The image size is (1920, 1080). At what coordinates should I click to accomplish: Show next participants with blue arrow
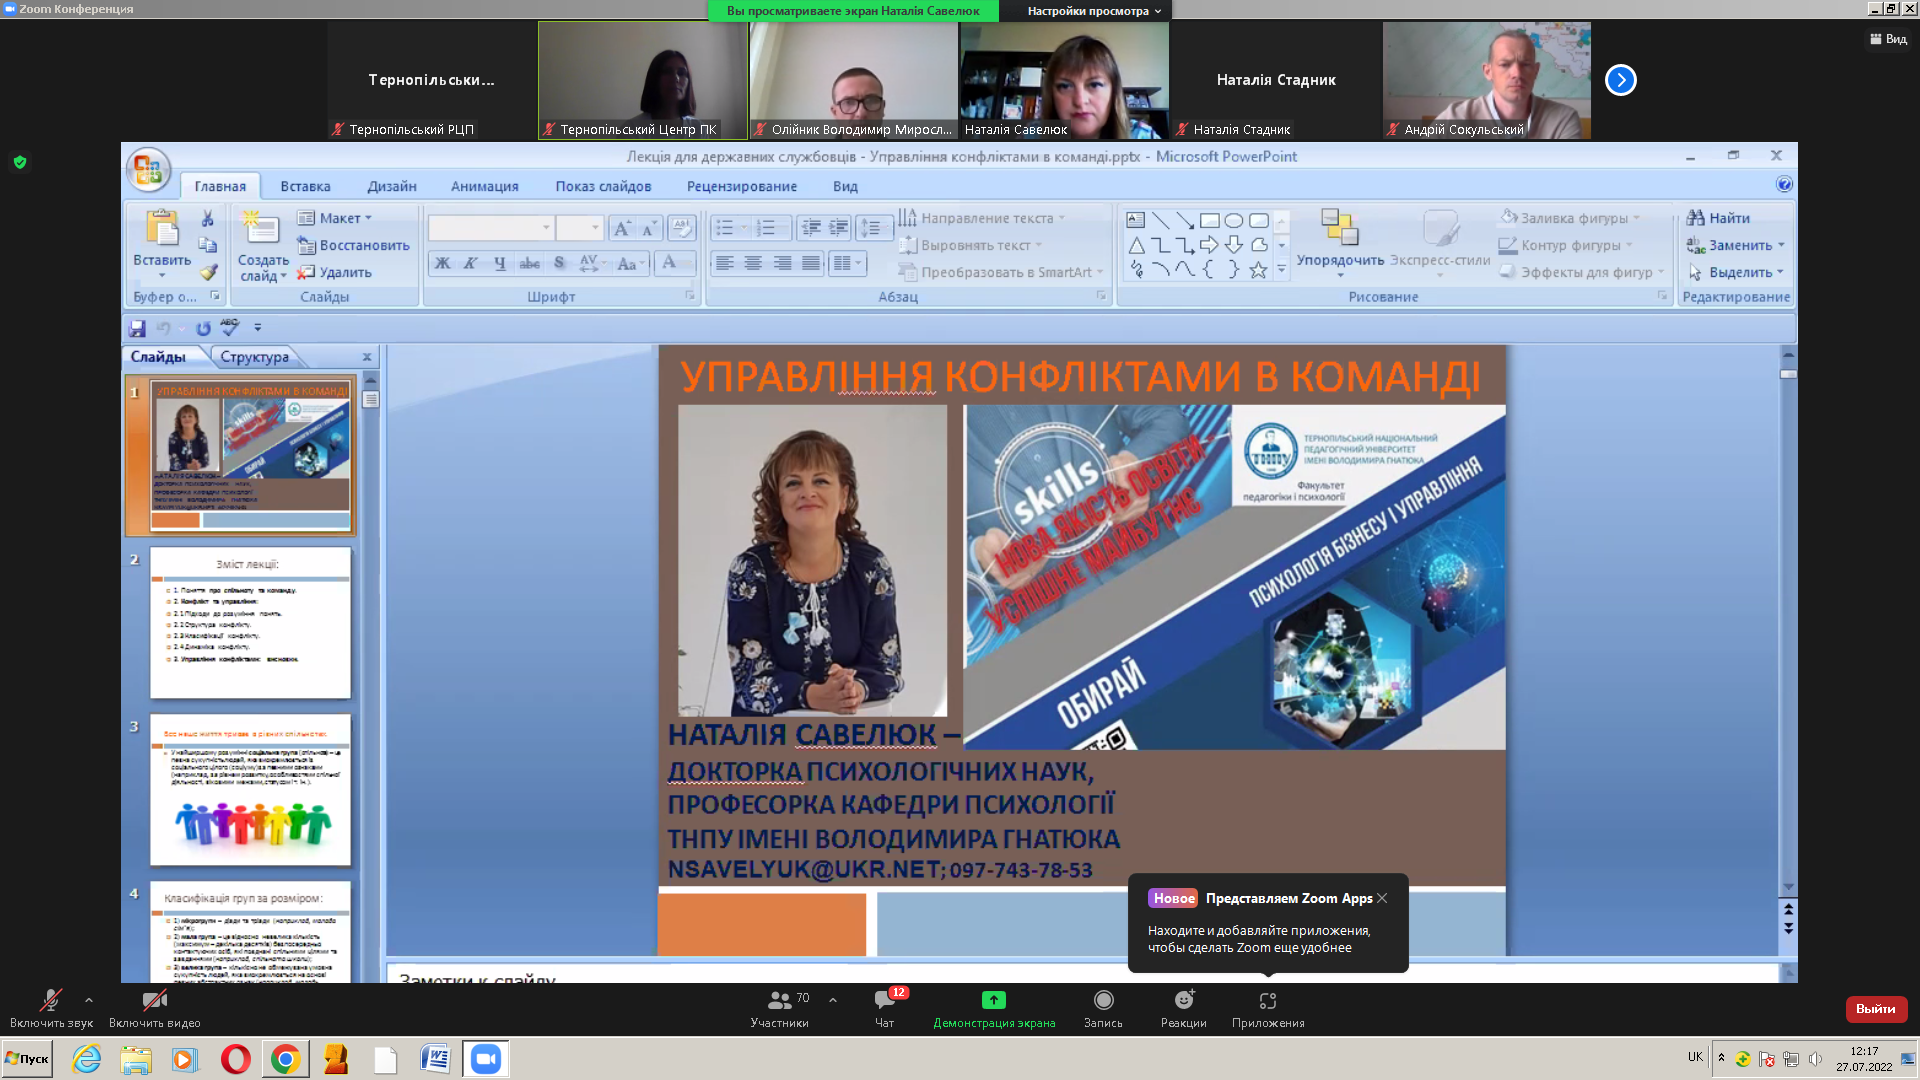click(1620, 80)
